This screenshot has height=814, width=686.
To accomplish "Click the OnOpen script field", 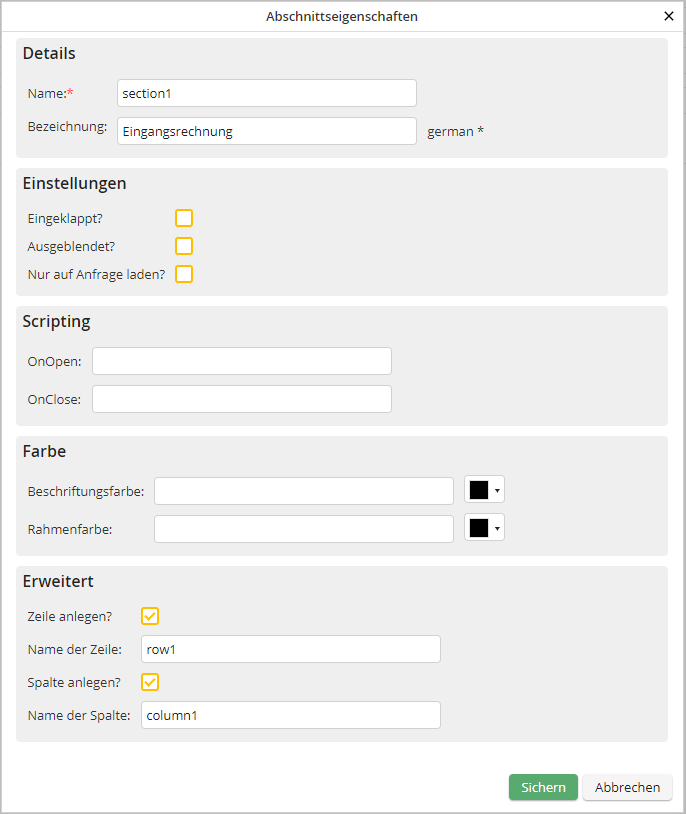I will [241, 361].
